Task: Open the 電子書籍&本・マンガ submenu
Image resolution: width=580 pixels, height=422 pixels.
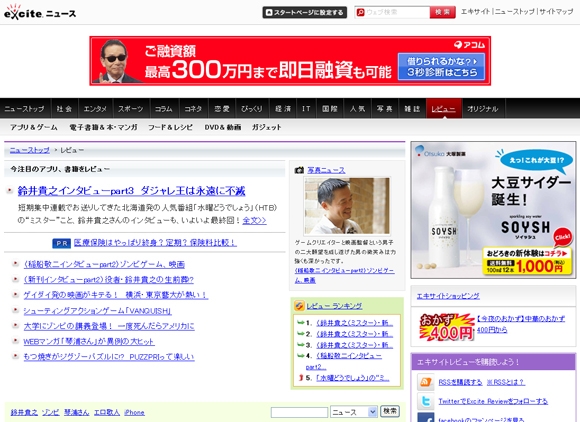Action: pos(103,127)
